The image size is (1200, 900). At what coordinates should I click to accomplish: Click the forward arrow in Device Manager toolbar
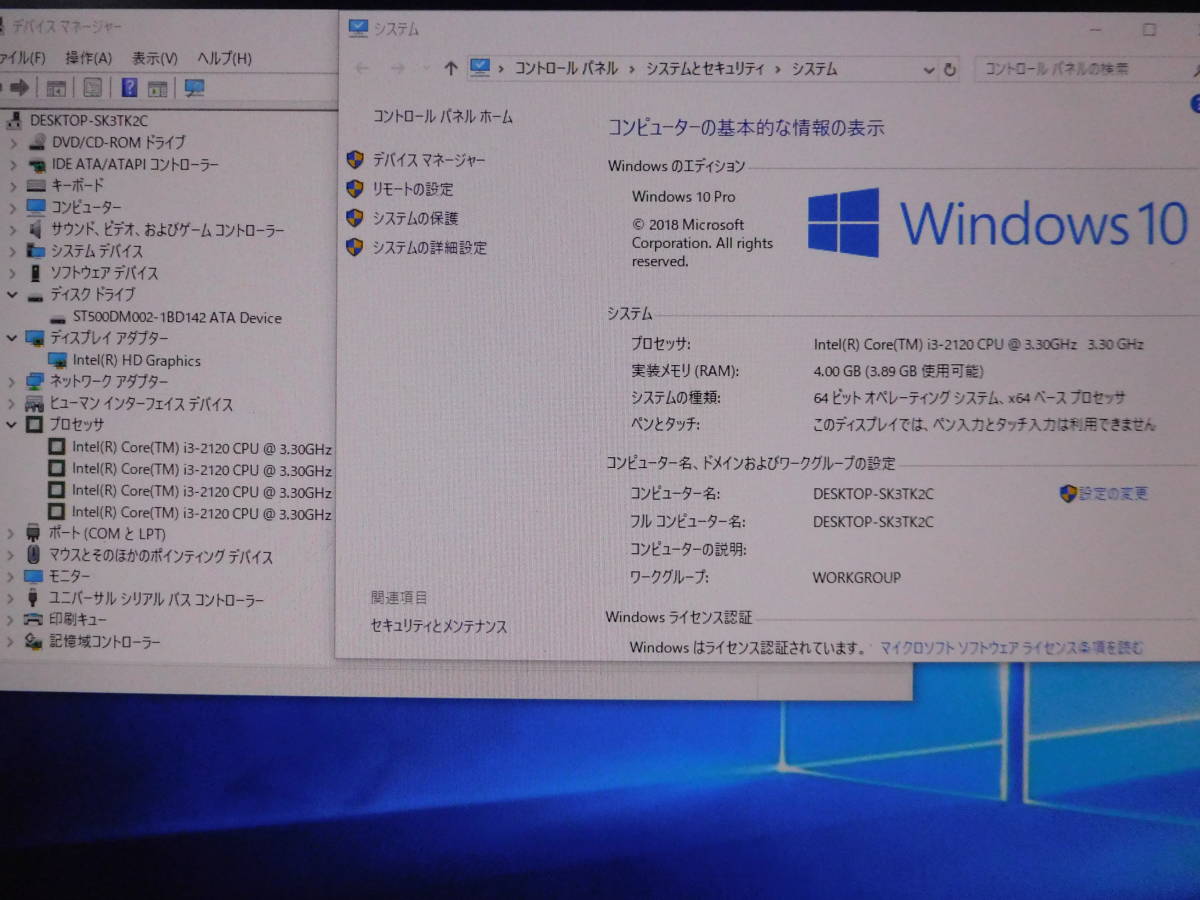point(20,88)
